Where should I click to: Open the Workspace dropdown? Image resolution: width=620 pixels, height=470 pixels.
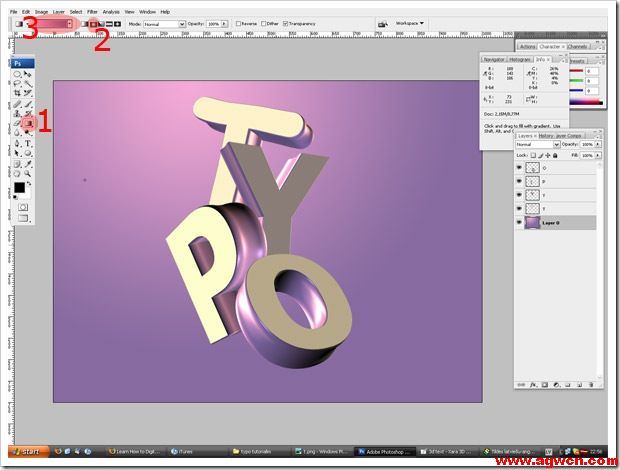pos(410,22)
